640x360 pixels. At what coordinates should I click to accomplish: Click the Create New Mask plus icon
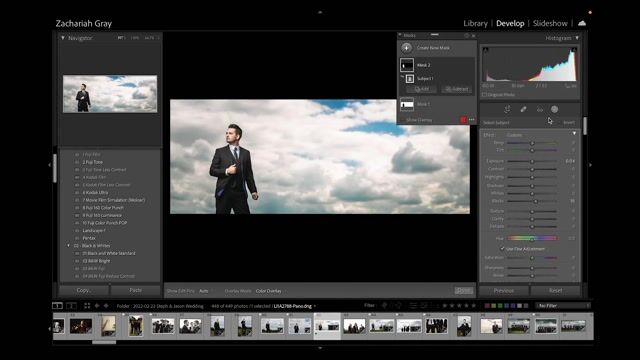click(406, 48)
